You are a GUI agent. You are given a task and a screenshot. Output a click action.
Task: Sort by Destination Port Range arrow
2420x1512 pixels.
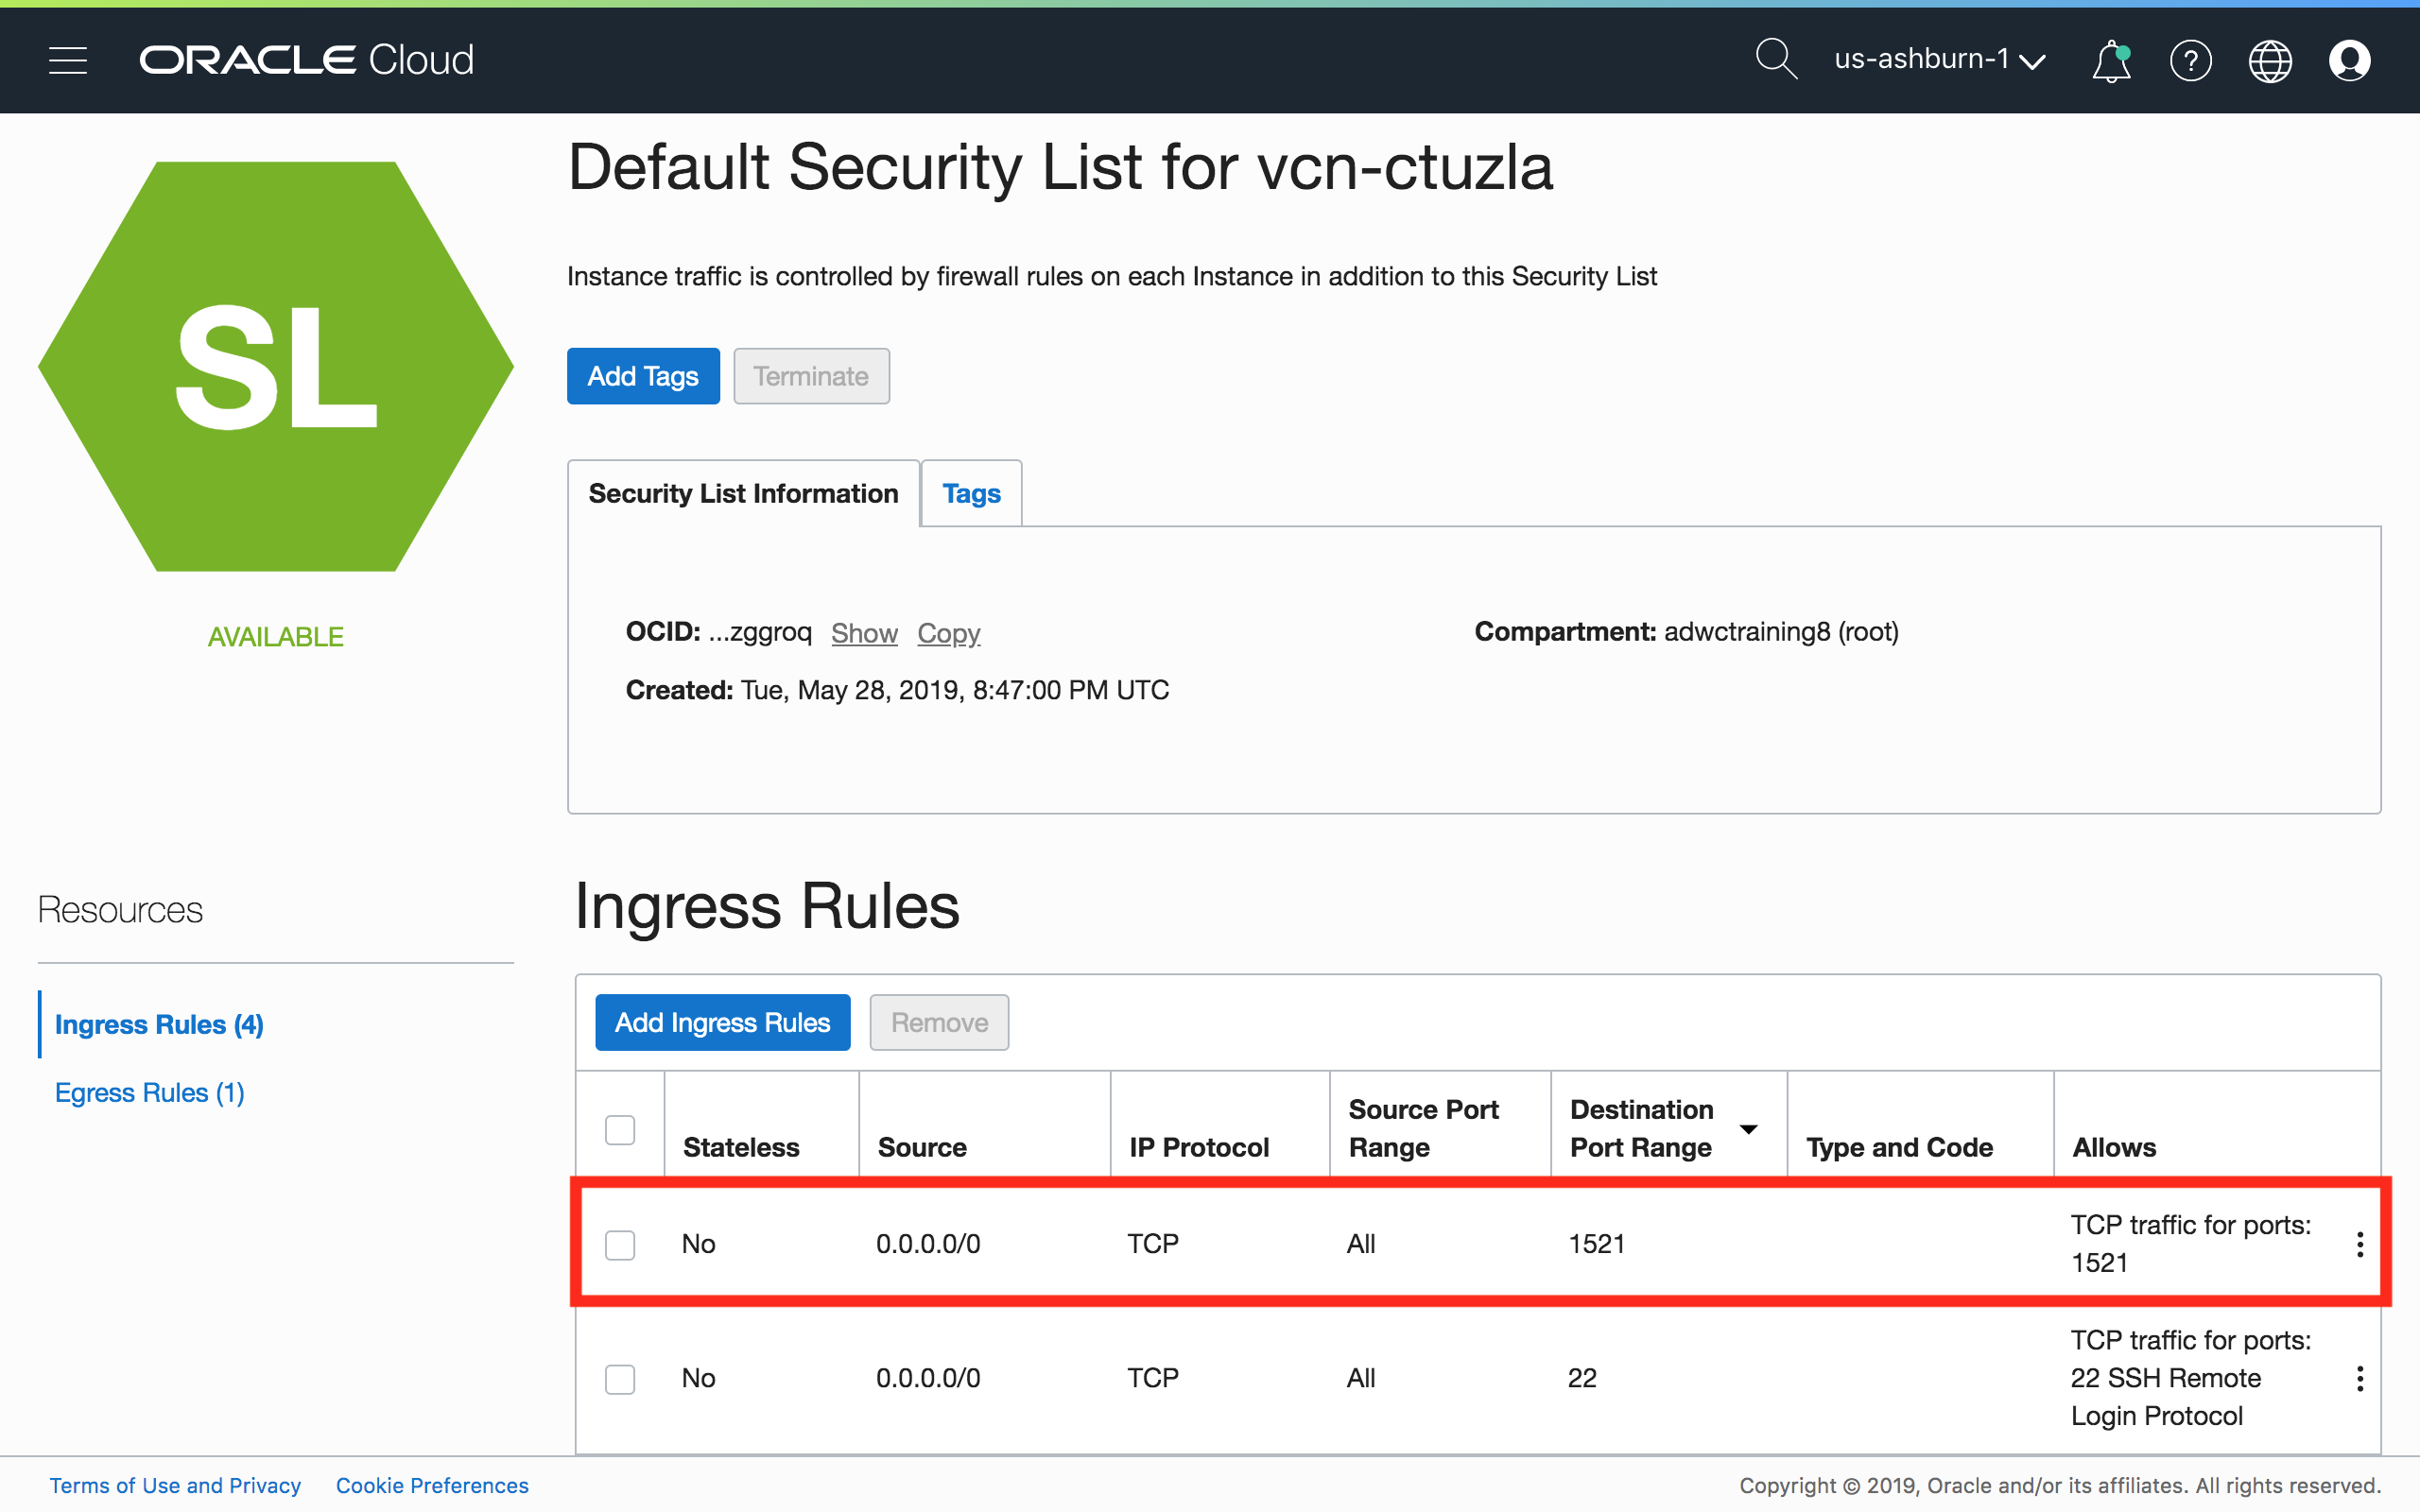tap(1748, 1129)
